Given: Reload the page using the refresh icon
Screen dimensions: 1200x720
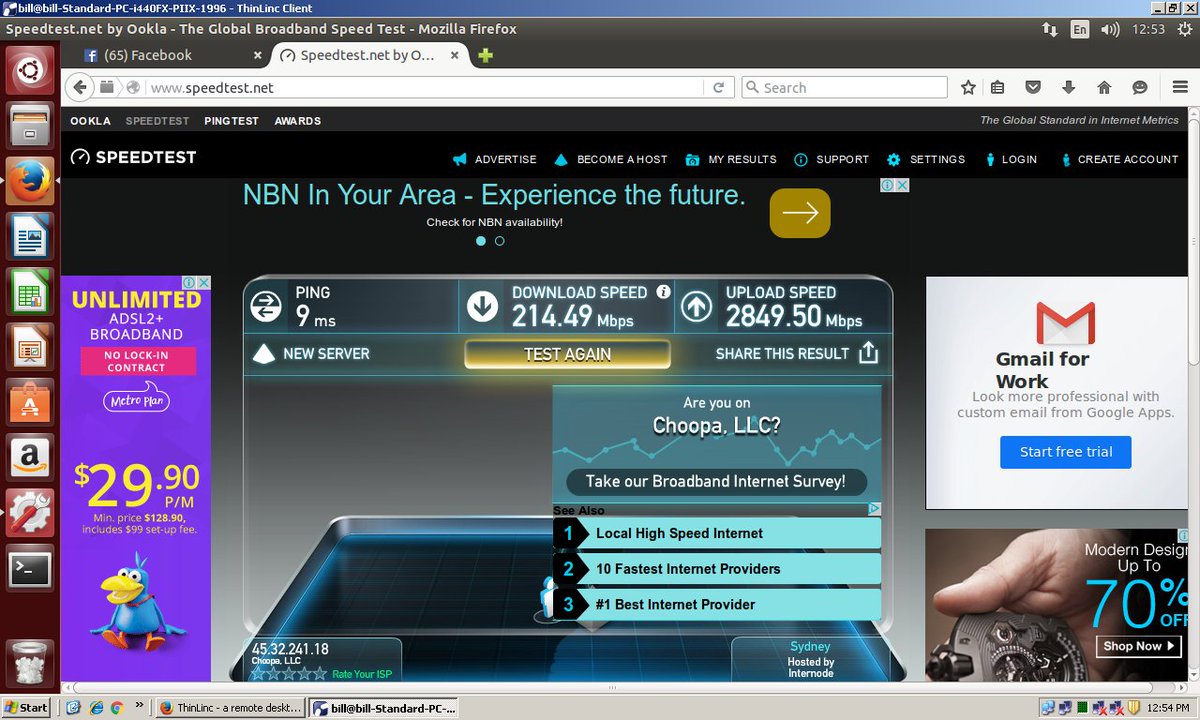Looking at the screenshot, I should pyautogui.click(x=718, y=88).
